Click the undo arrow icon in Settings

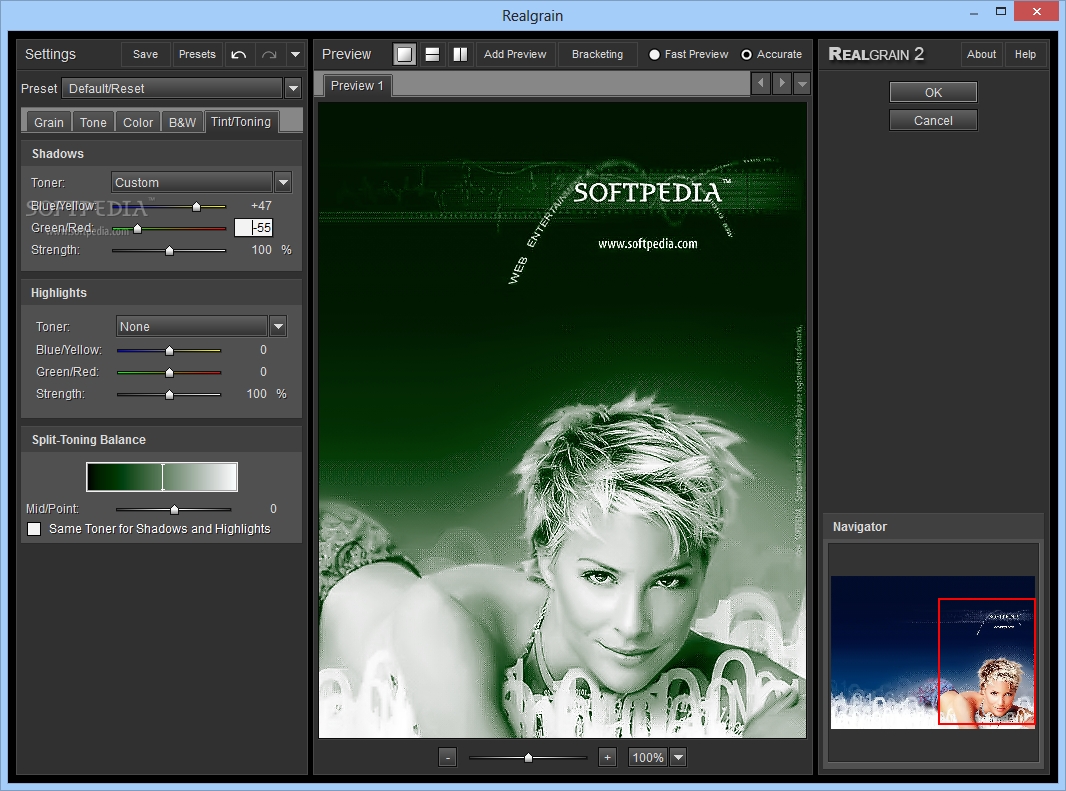(239, 54)
